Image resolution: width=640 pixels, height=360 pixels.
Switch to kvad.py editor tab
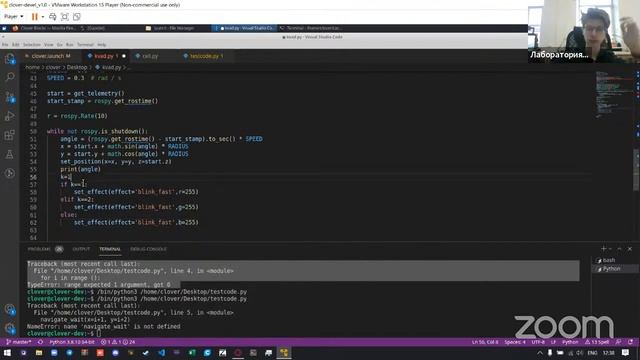107,56
